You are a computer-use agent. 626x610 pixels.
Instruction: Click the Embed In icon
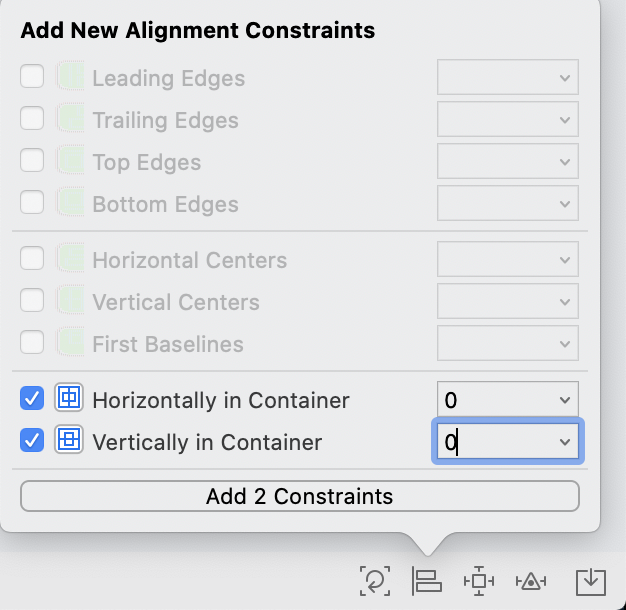click(591, 580)
